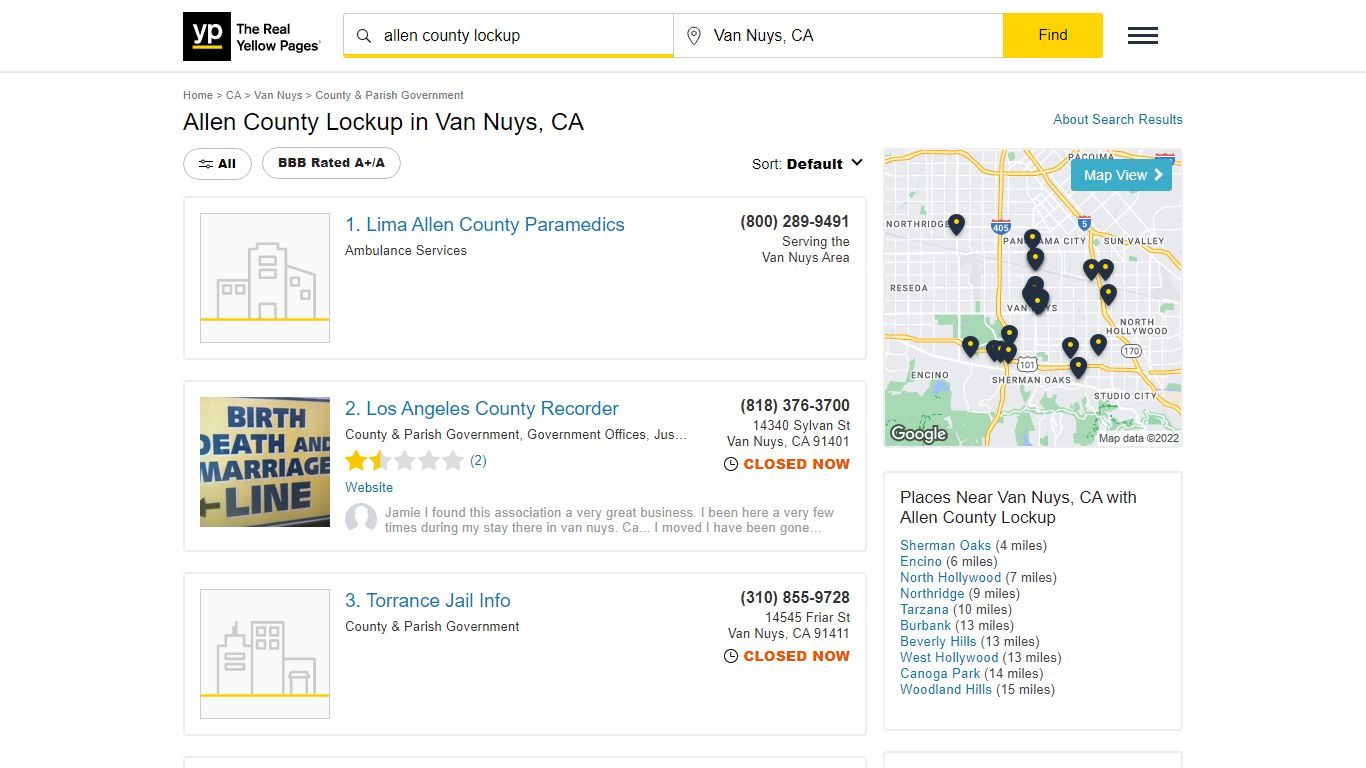Click the Birth Death Marriage Line photo
The height and width of the screenshot is (768, 1366).
(265, 462)
